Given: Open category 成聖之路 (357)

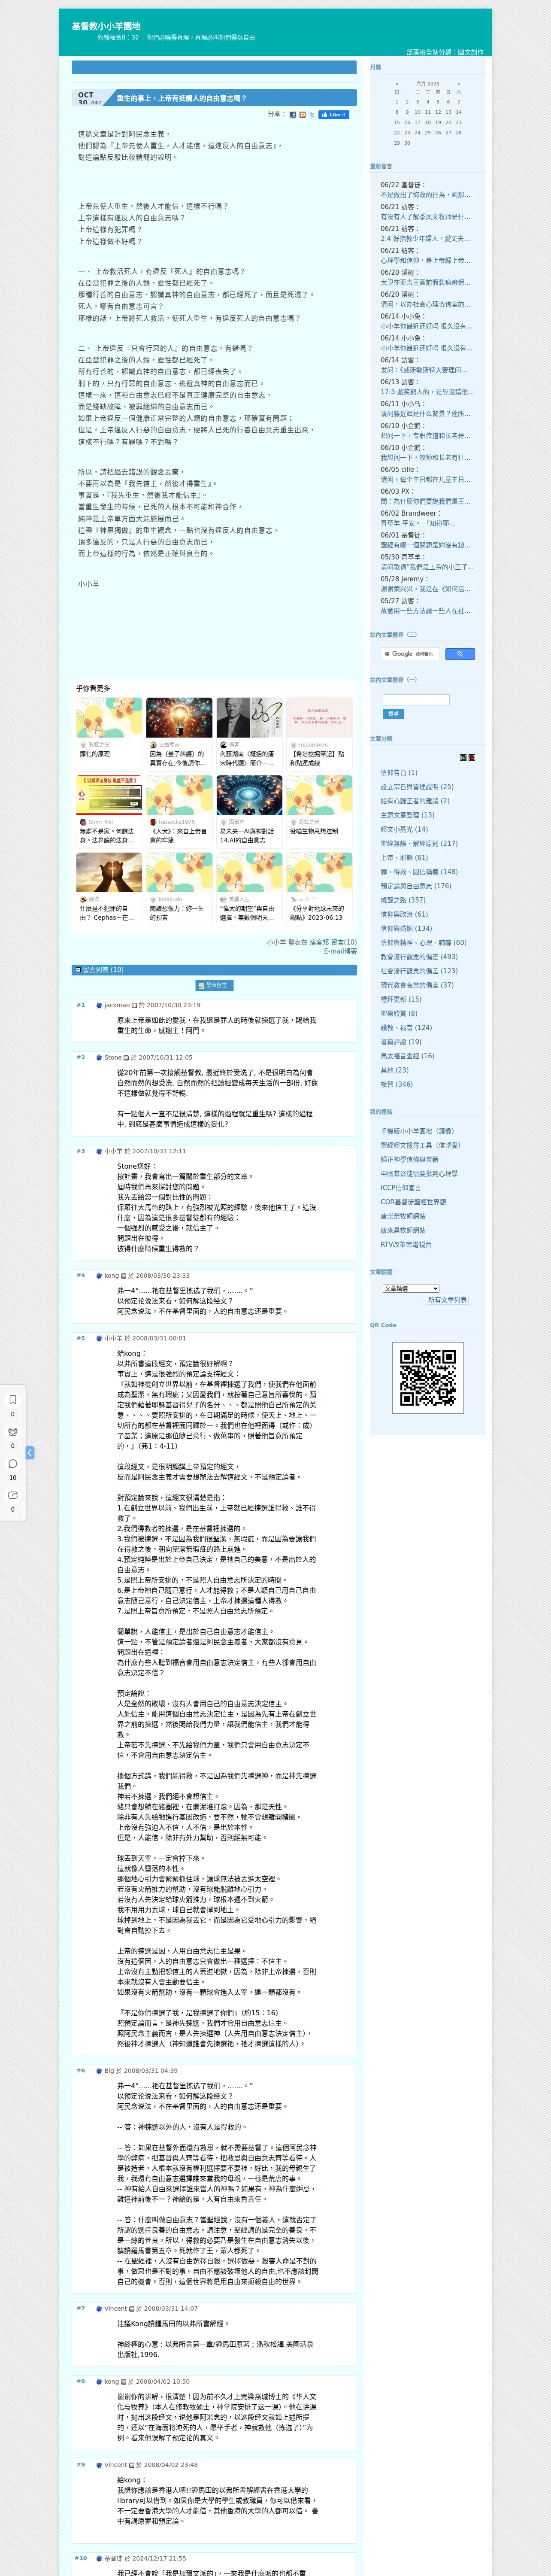Looking at the screenshot, I should 402,900.
